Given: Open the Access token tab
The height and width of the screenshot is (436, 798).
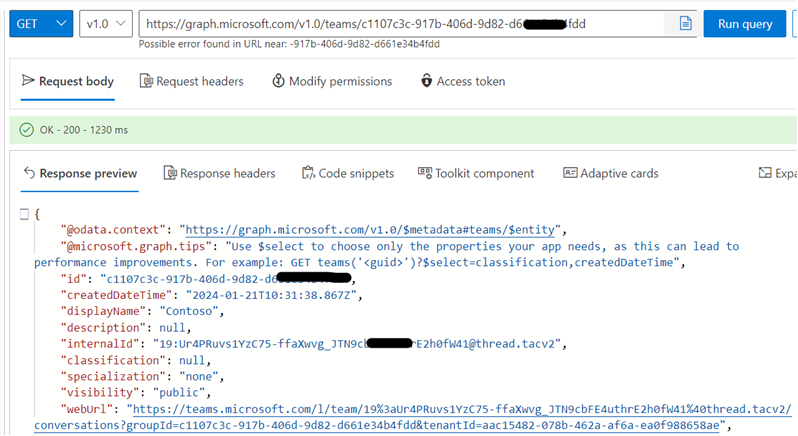Looking at the screenshot, I should 463,81.
